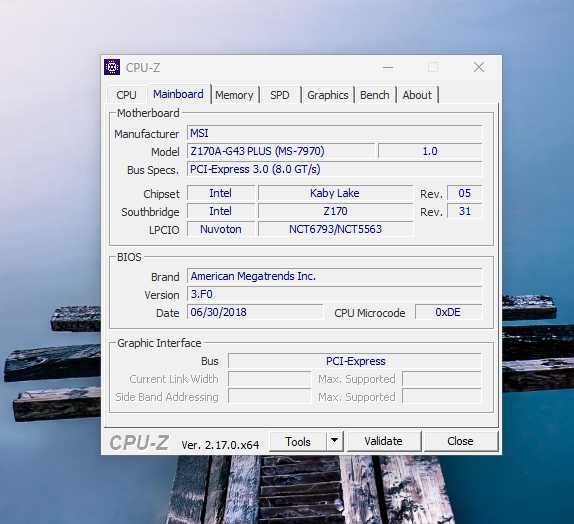
Task: Click the chipset Rev. value 05
Action: tap(464, 193)
